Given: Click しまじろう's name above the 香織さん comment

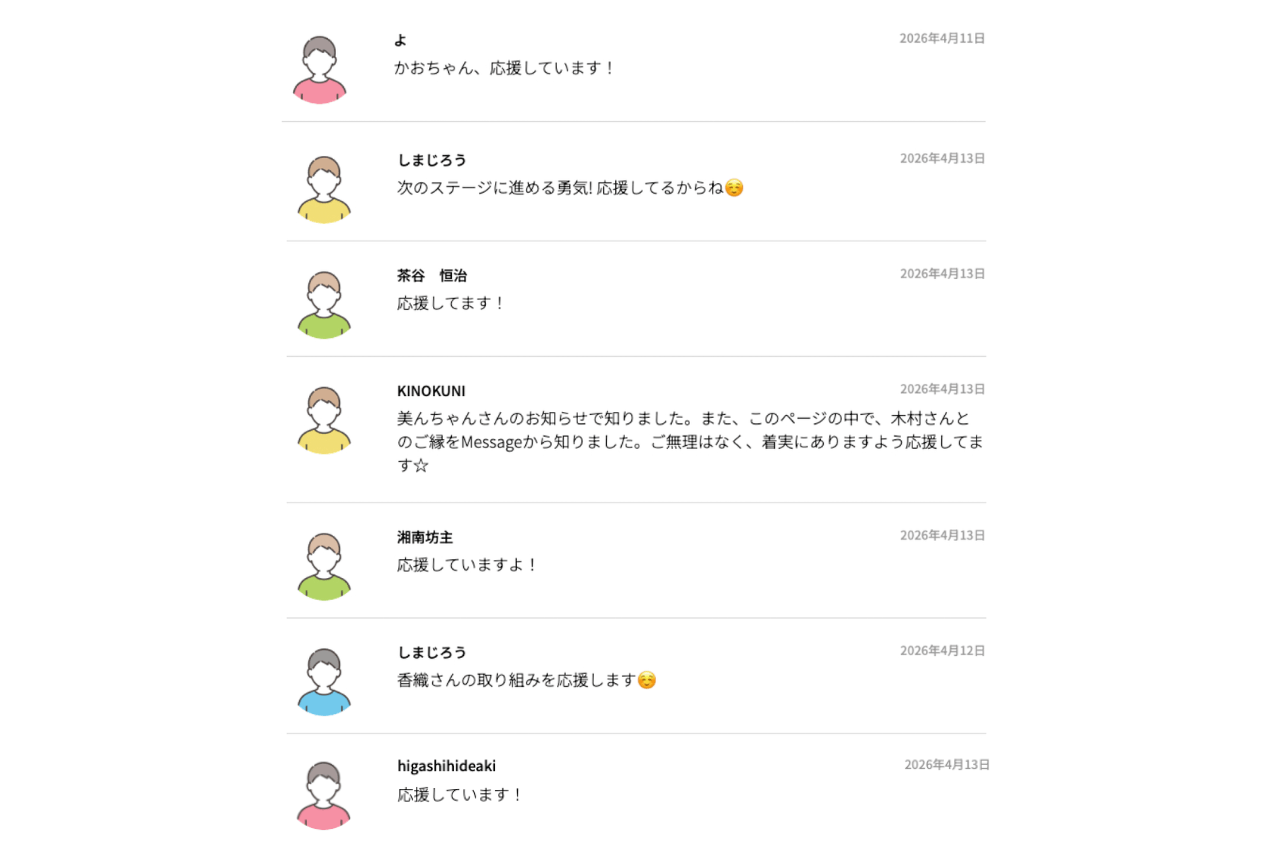Looking at the screenshot, I should 432,652.
